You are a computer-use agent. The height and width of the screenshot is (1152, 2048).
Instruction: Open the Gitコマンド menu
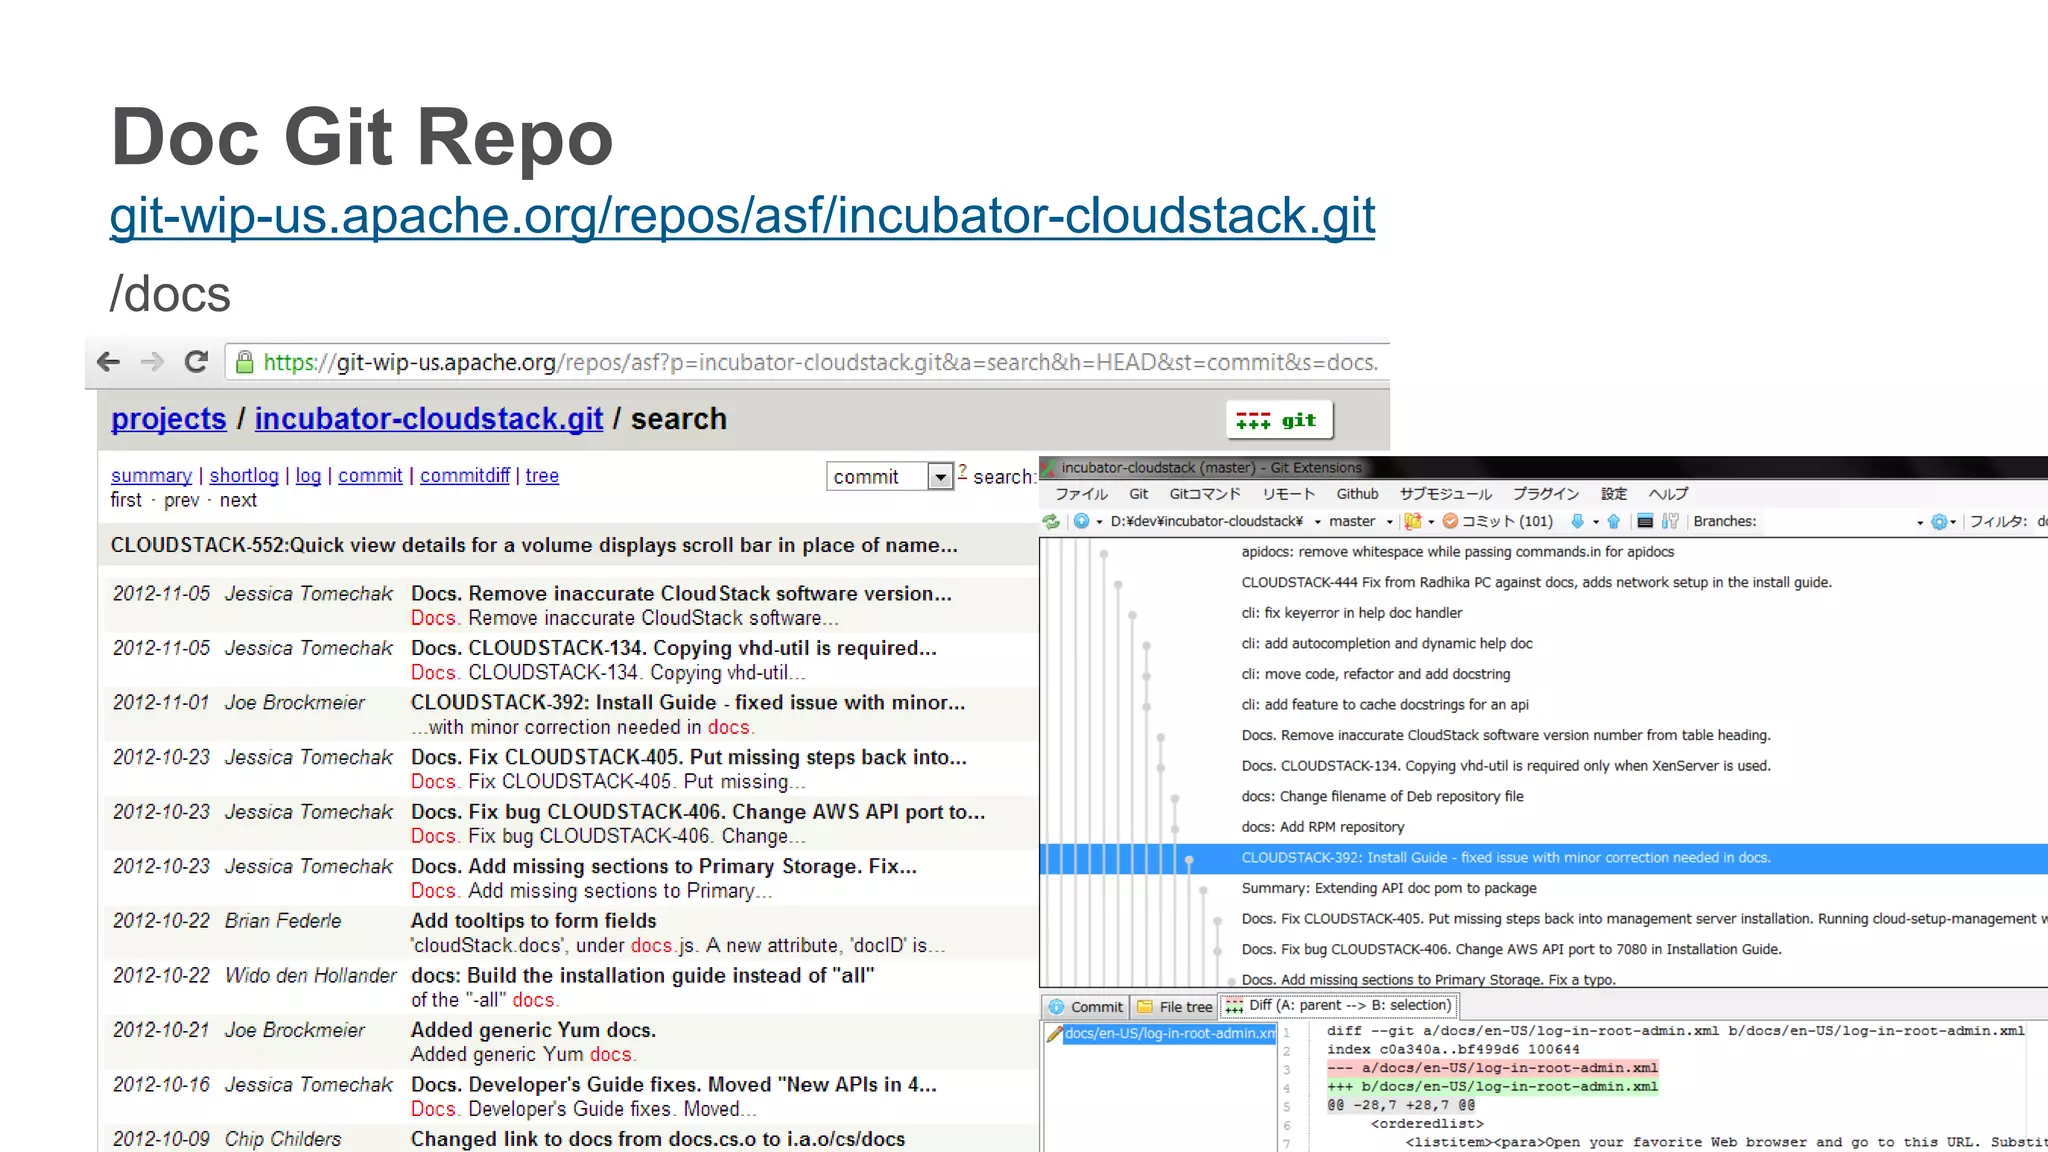[1204, 494]
